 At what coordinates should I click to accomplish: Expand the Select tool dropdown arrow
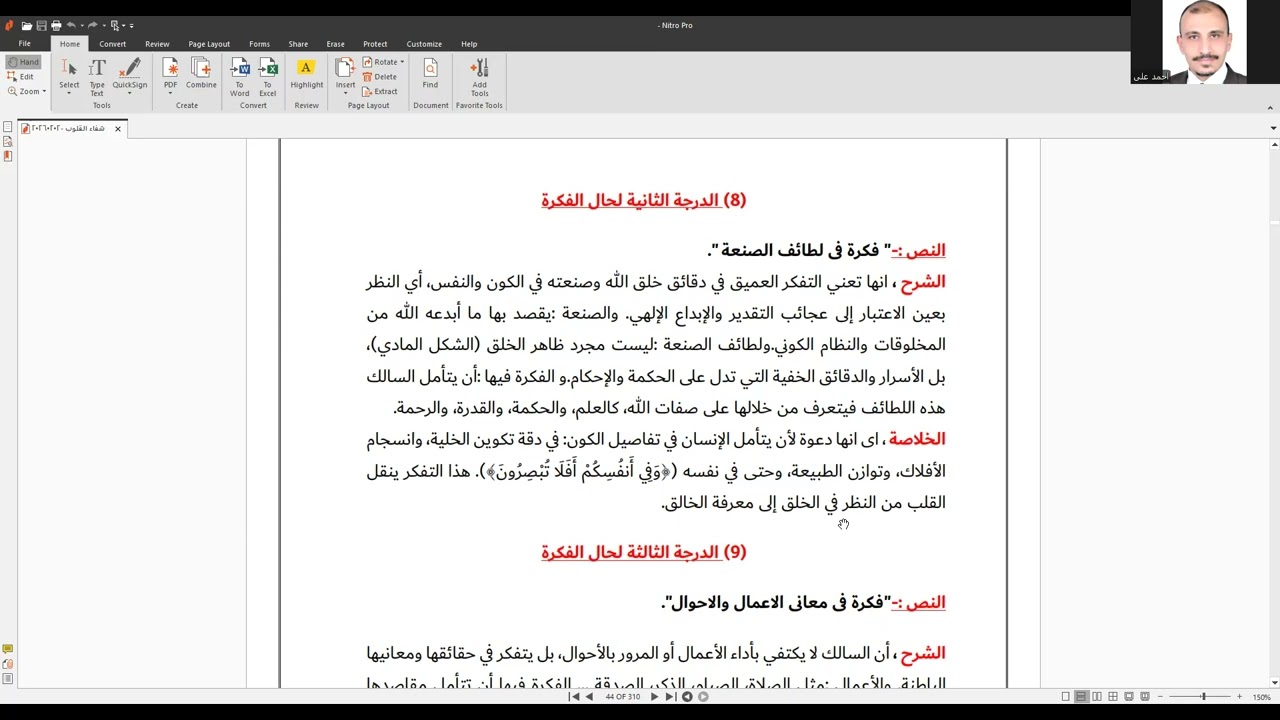[x=69, y=93]
